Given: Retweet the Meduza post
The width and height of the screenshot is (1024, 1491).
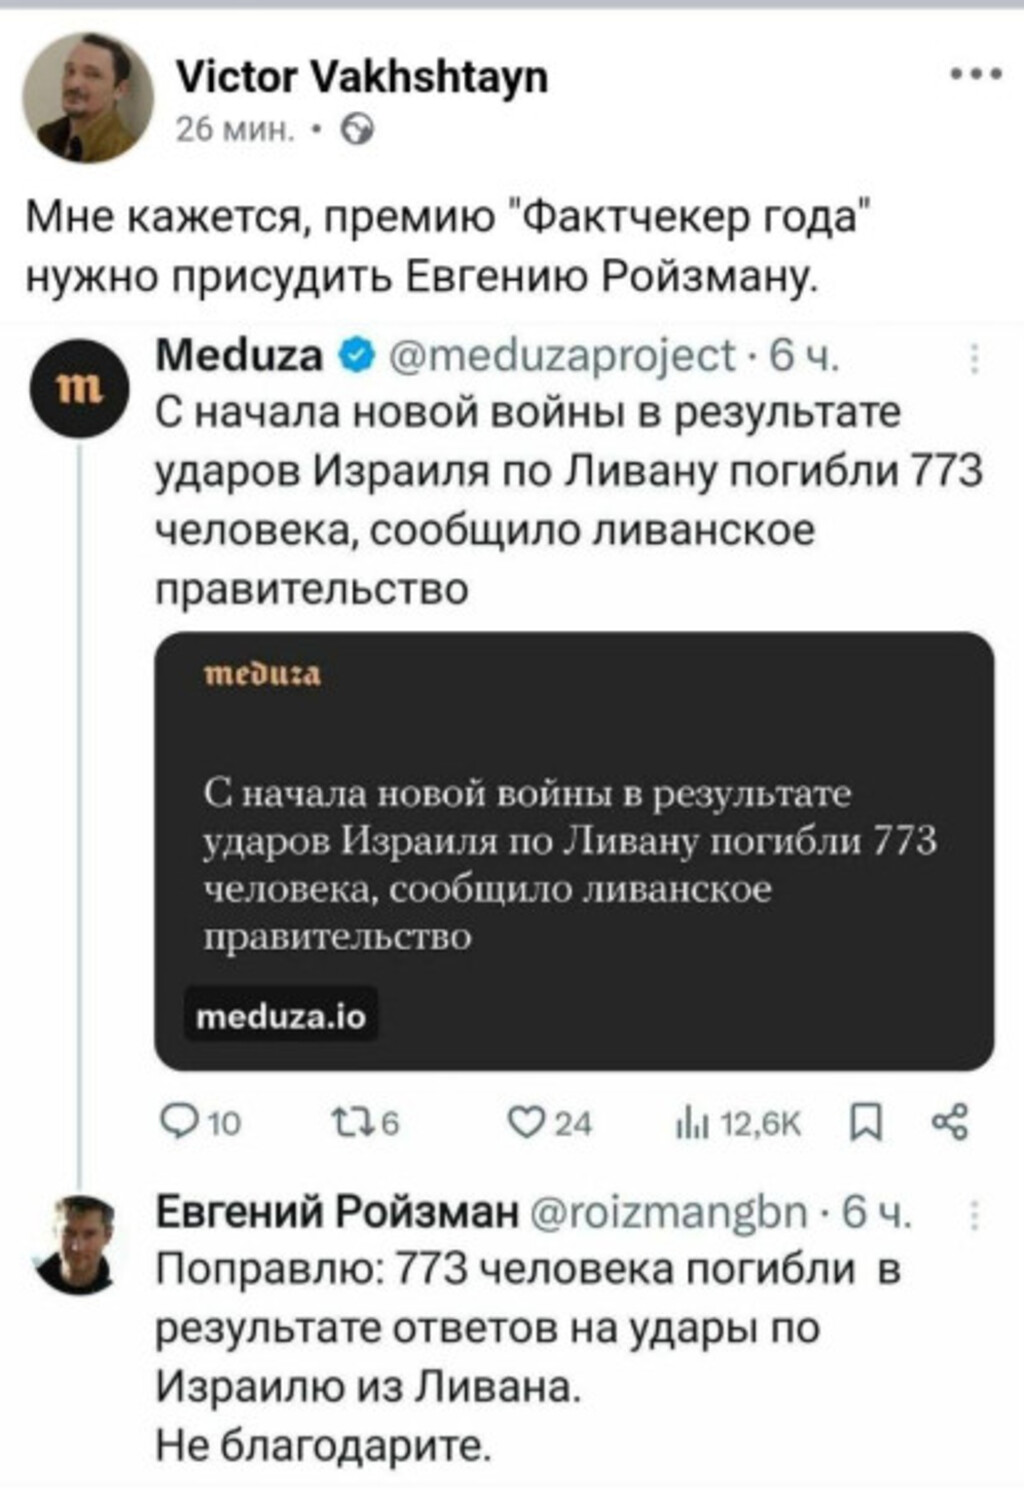Looking at the screenshot, I should [365, 1123].
